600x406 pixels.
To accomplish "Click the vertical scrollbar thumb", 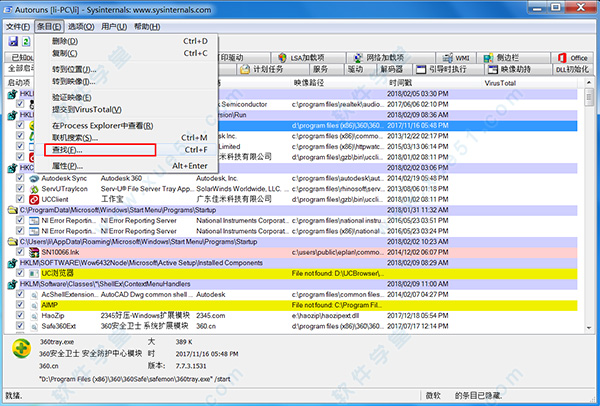I will (x=589, y=96).
